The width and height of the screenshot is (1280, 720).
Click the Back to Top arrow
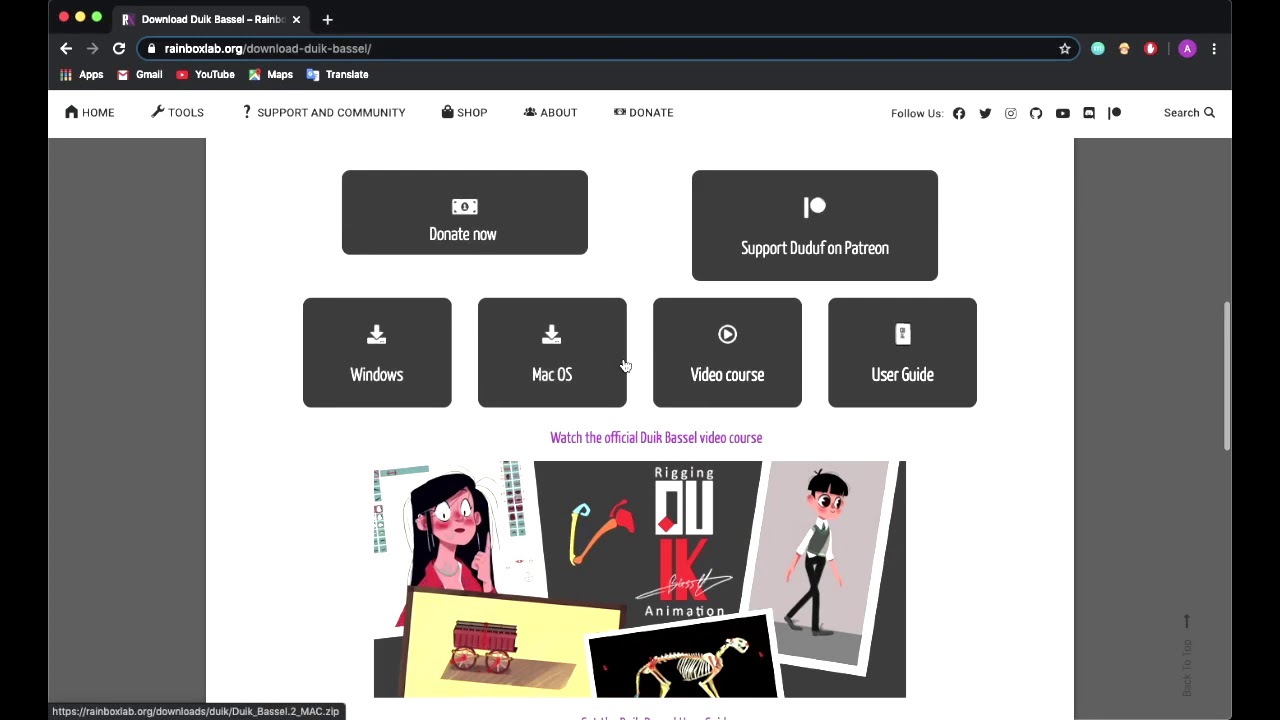[1187, 655]
